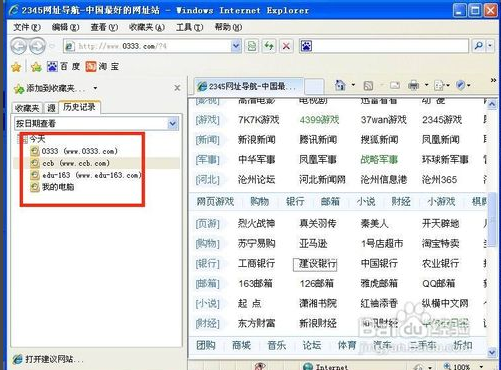The height and width of the screenshot is (370, 501).
Task: Click the search magnifier icon
Action: (478, 46)
